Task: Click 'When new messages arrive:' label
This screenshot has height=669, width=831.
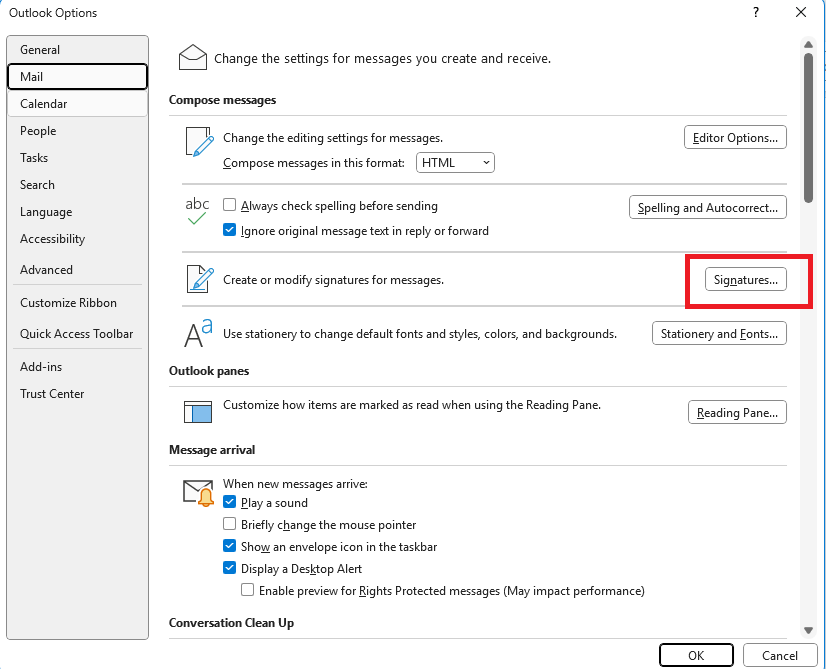Action: [x=295, y=484]
